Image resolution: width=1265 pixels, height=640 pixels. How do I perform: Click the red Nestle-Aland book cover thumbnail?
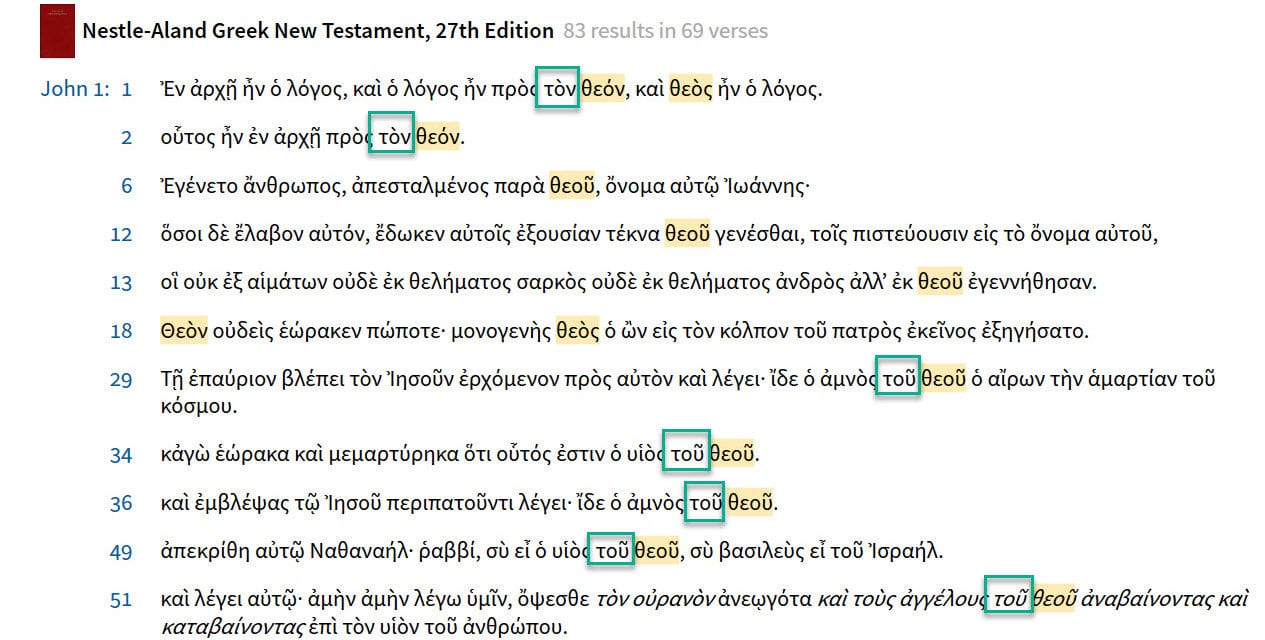56,31
